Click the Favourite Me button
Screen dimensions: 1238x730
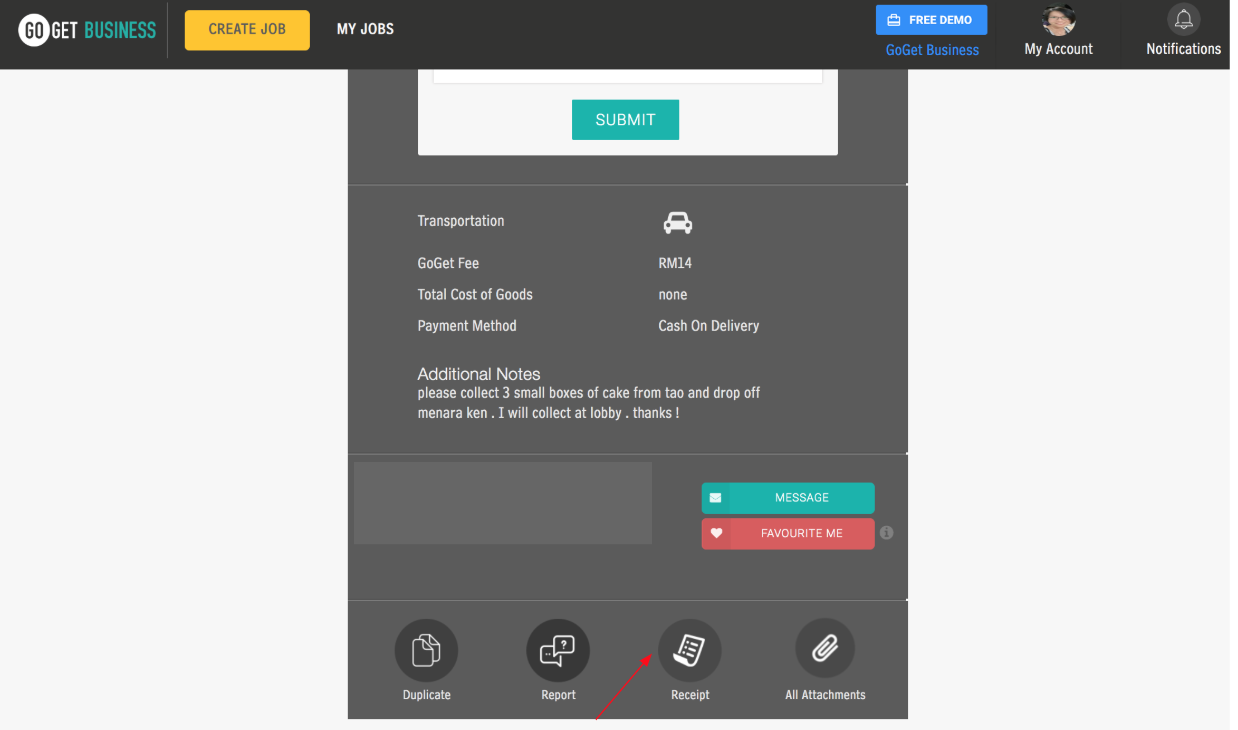pos(788,533)
